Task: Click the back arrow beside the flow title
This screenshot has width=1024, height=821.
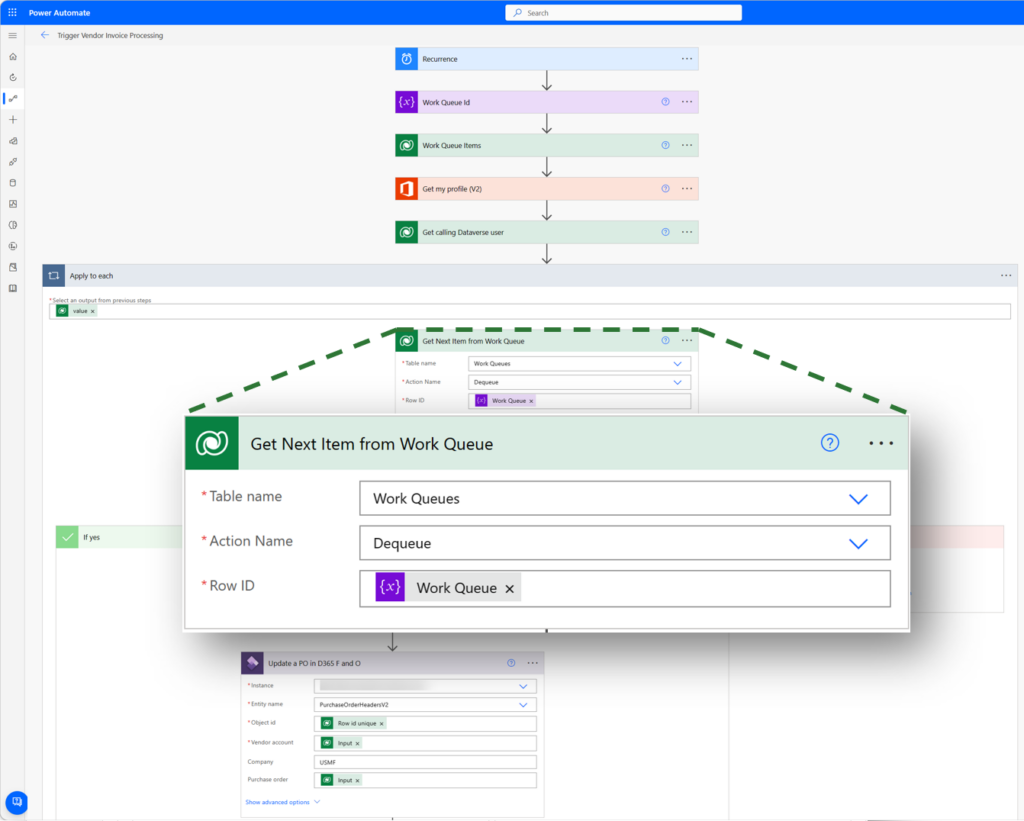Action: (45, 34)
